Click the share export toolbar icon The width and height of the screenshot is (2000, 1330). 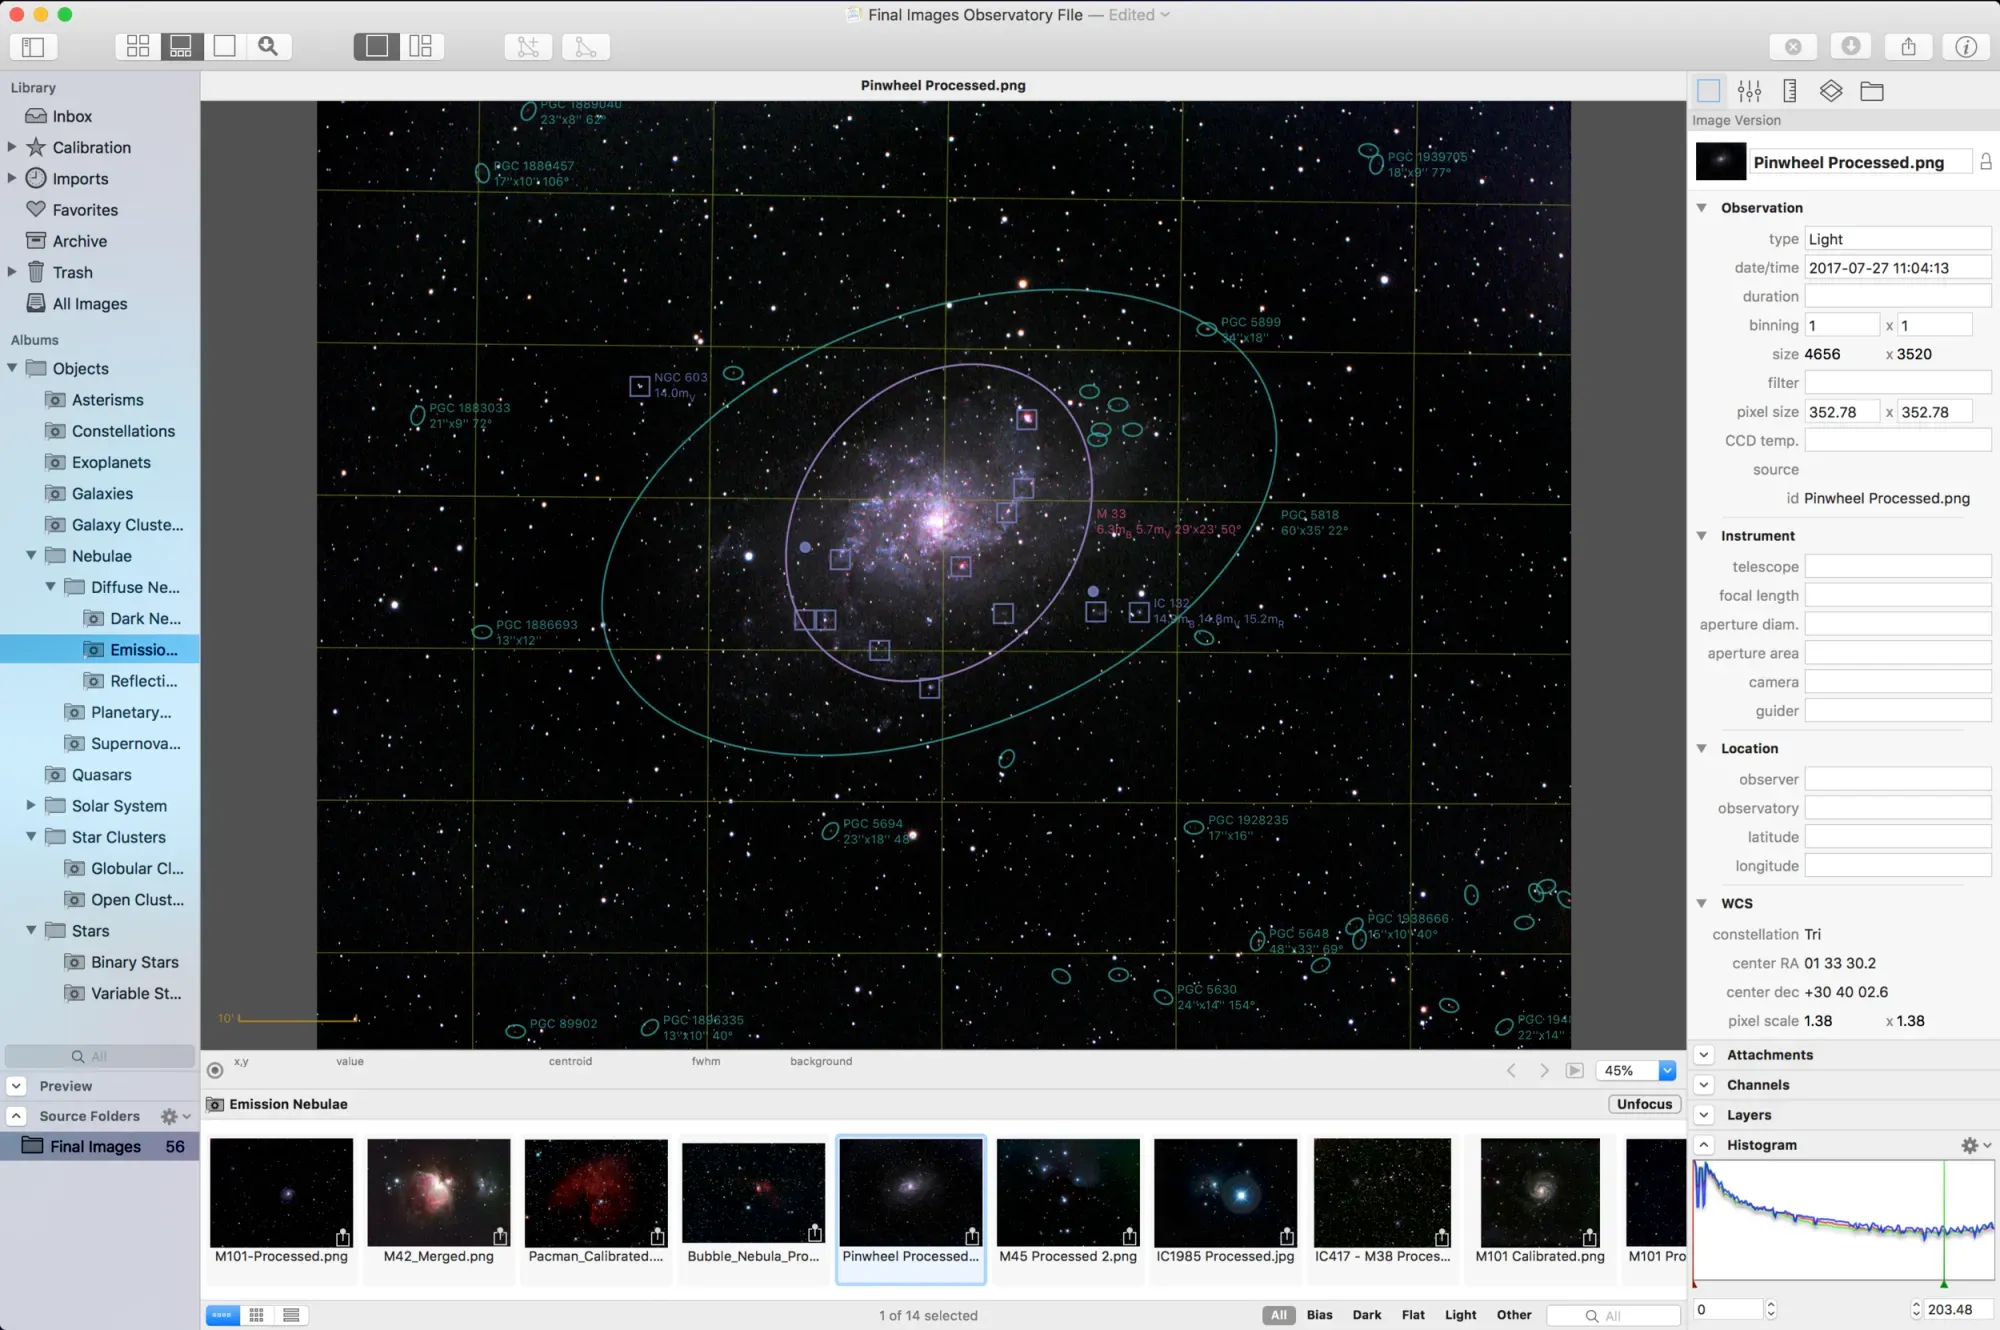click(1908, 46)
